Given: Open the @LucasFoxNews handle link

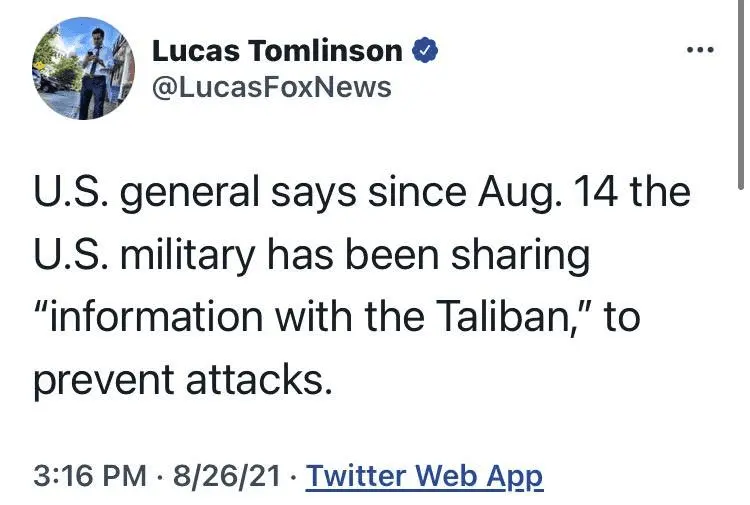Looking at the screenshot, I should click(270, 87).
